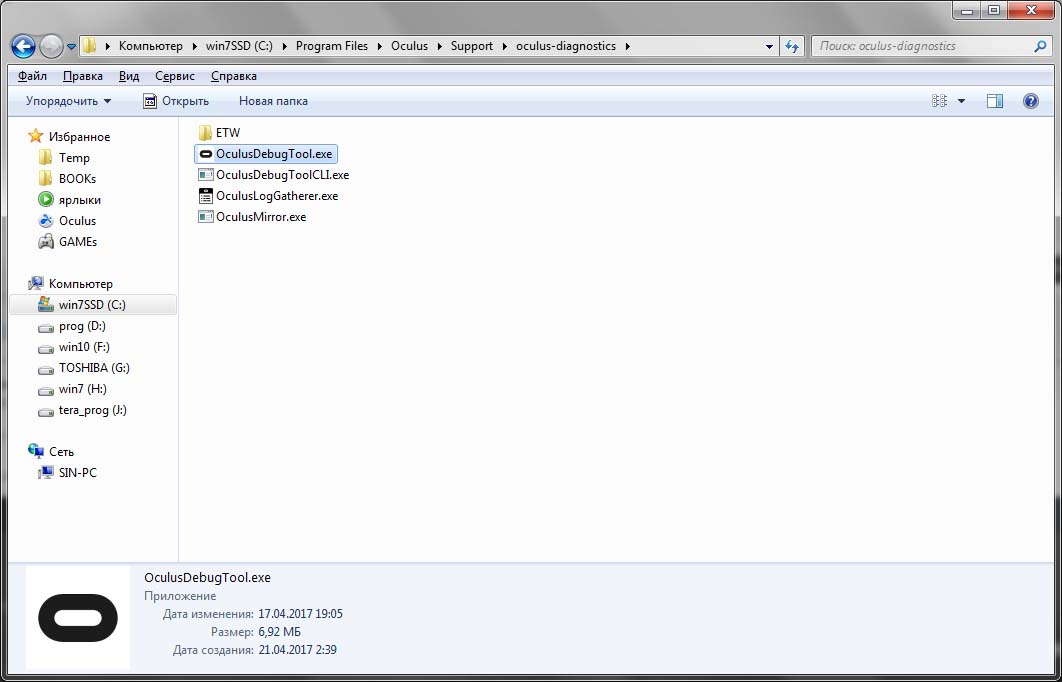Click the OculusMirror.exe file icon
The height and width of the screenshot is (682, 1062).
point(205,217)
